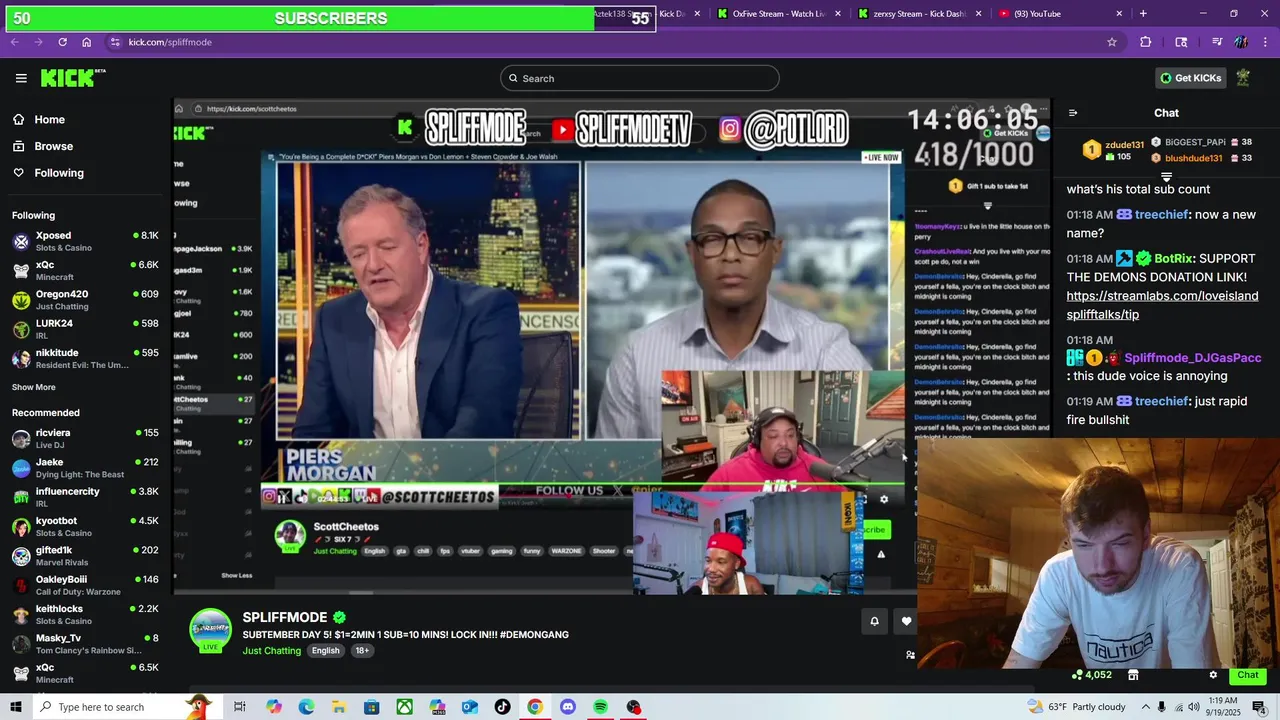1280x720 pixels.
Task: Open gifted1k recommended channel
Action: click(85, 555)
